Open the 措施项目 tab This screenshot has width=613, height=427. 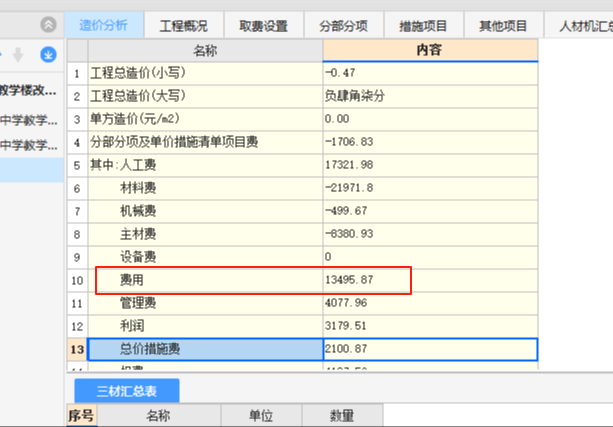(423, 26)
